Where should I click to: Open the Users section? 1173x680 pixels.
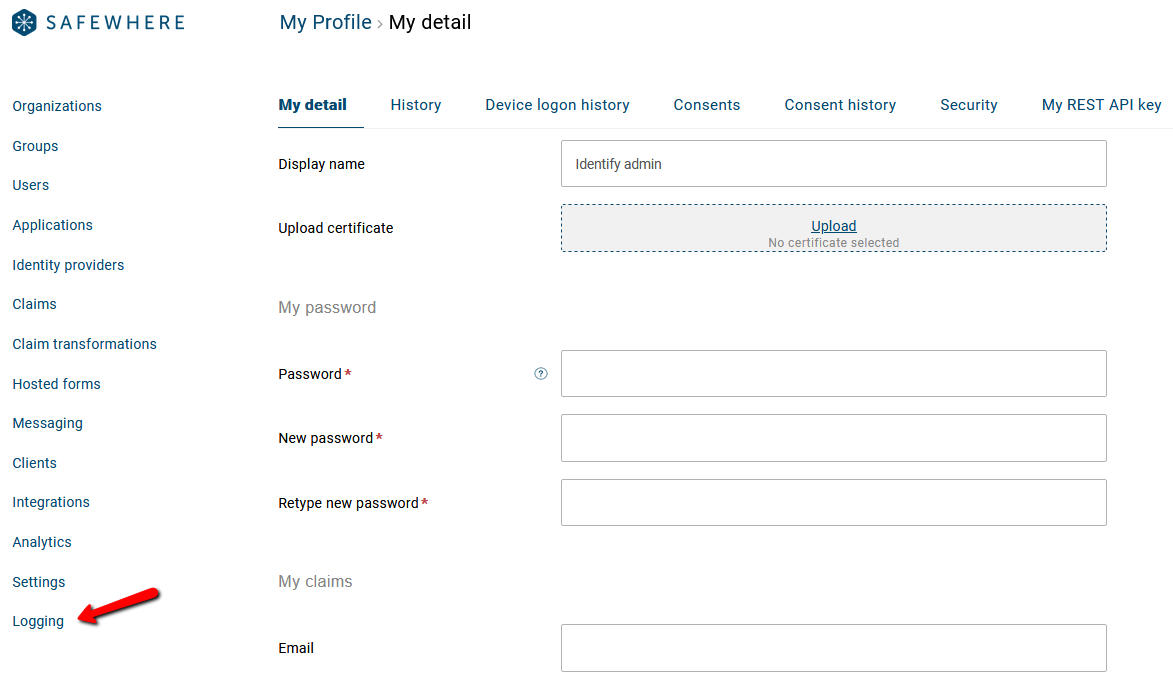(x=31, y=185)
